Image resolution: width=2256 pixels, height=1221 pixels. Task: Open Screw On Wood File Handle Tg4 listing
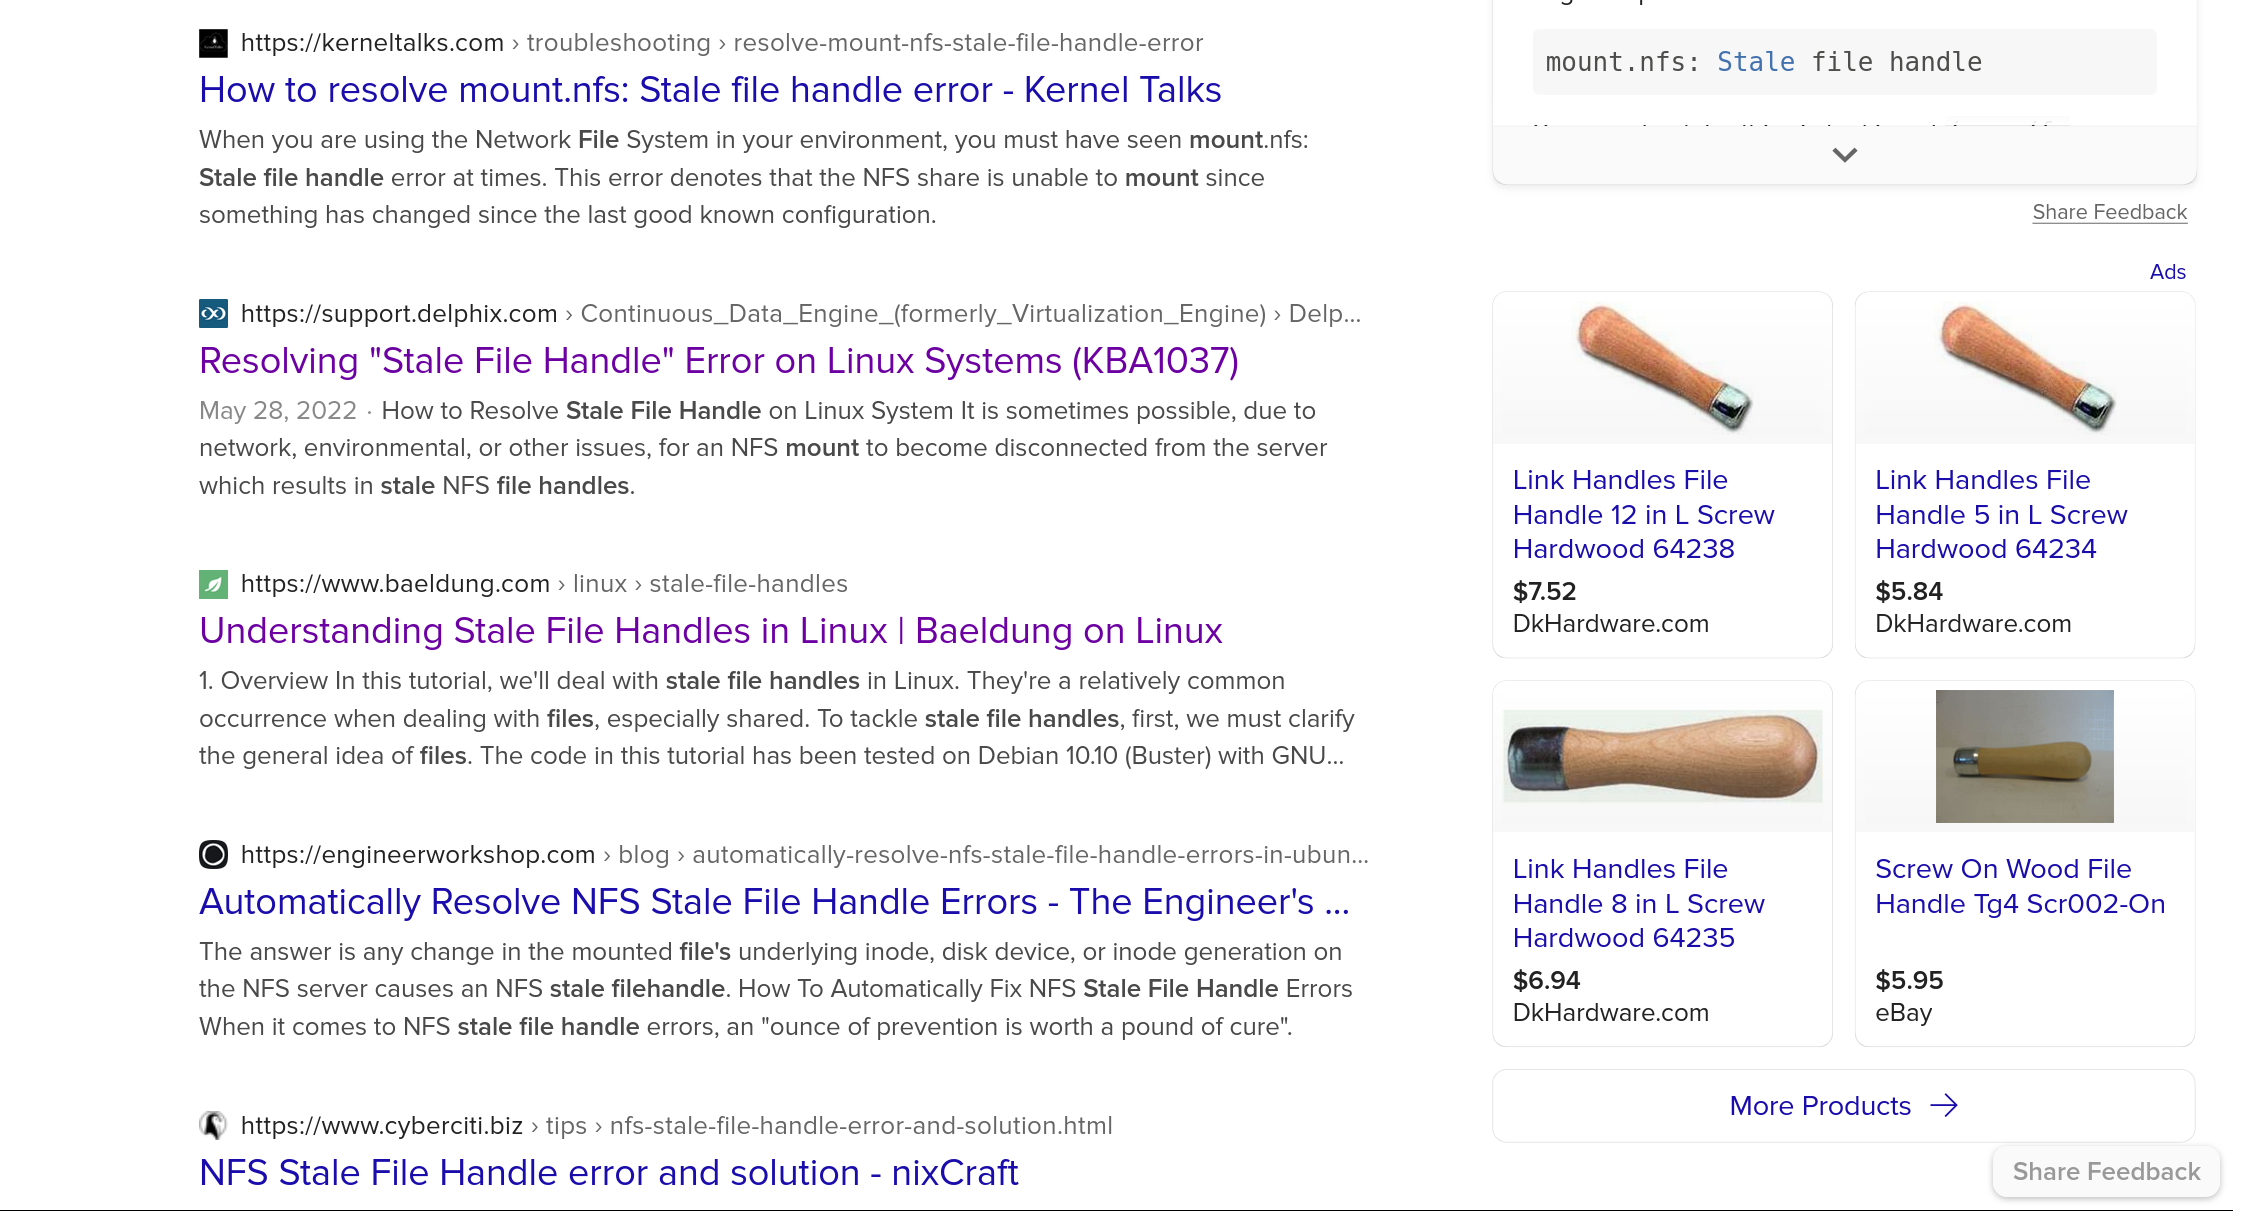[x=2020, y=887]
